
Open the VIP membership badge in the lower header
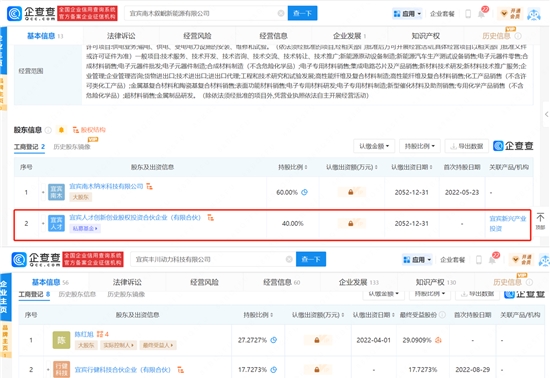[521, 260]
